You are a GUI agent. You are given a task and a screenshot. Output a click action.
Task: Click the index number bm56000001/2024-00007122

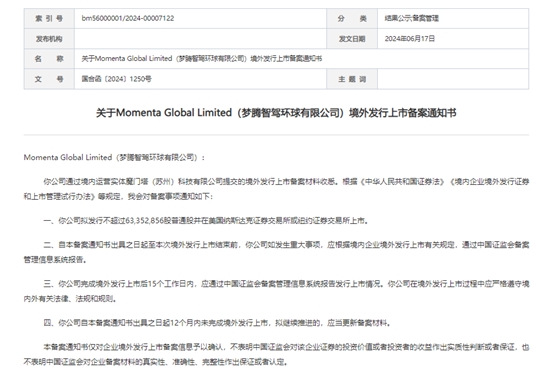pos(128,18)
